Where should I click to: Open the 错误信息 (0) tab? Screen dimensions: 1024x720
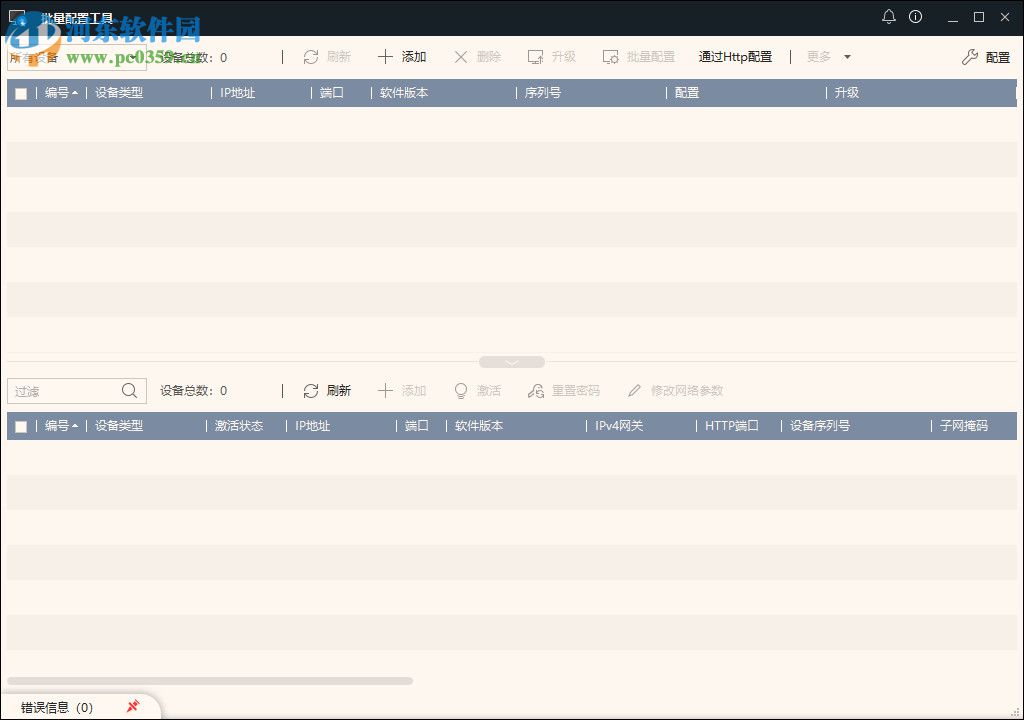point(57,708)
